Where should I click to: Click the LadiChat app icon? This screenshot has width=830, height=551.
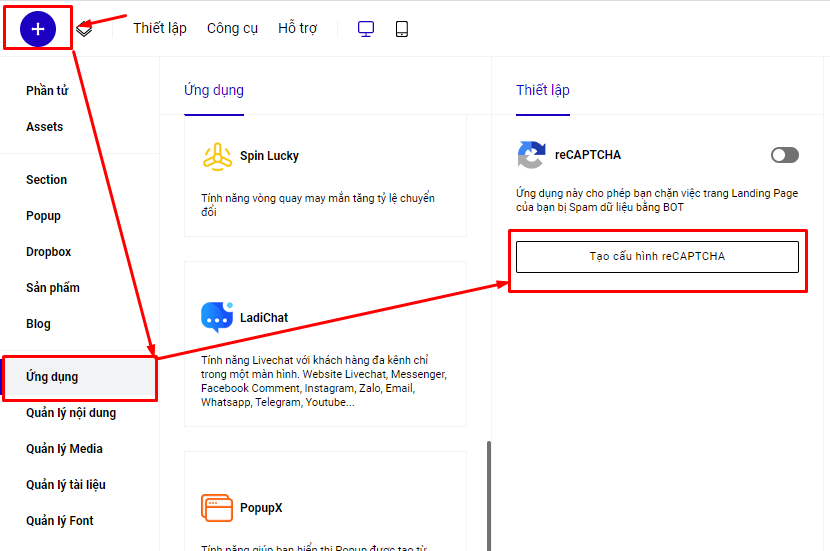coord(217,317)
